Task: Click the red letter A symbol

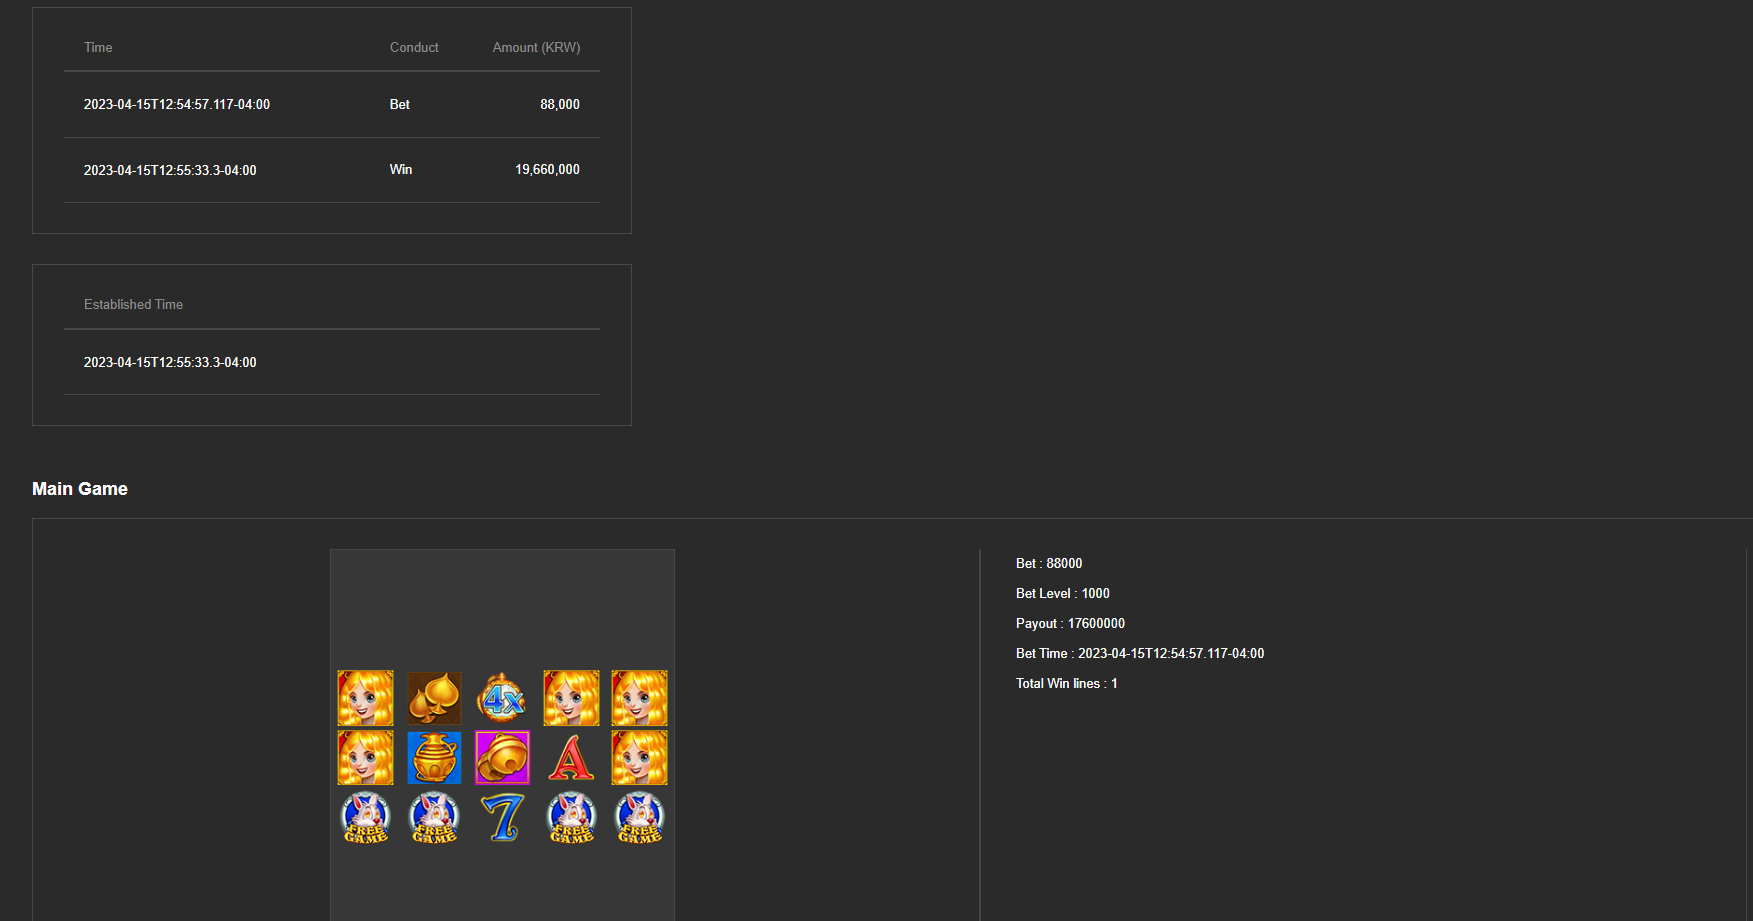Action: 571,758
